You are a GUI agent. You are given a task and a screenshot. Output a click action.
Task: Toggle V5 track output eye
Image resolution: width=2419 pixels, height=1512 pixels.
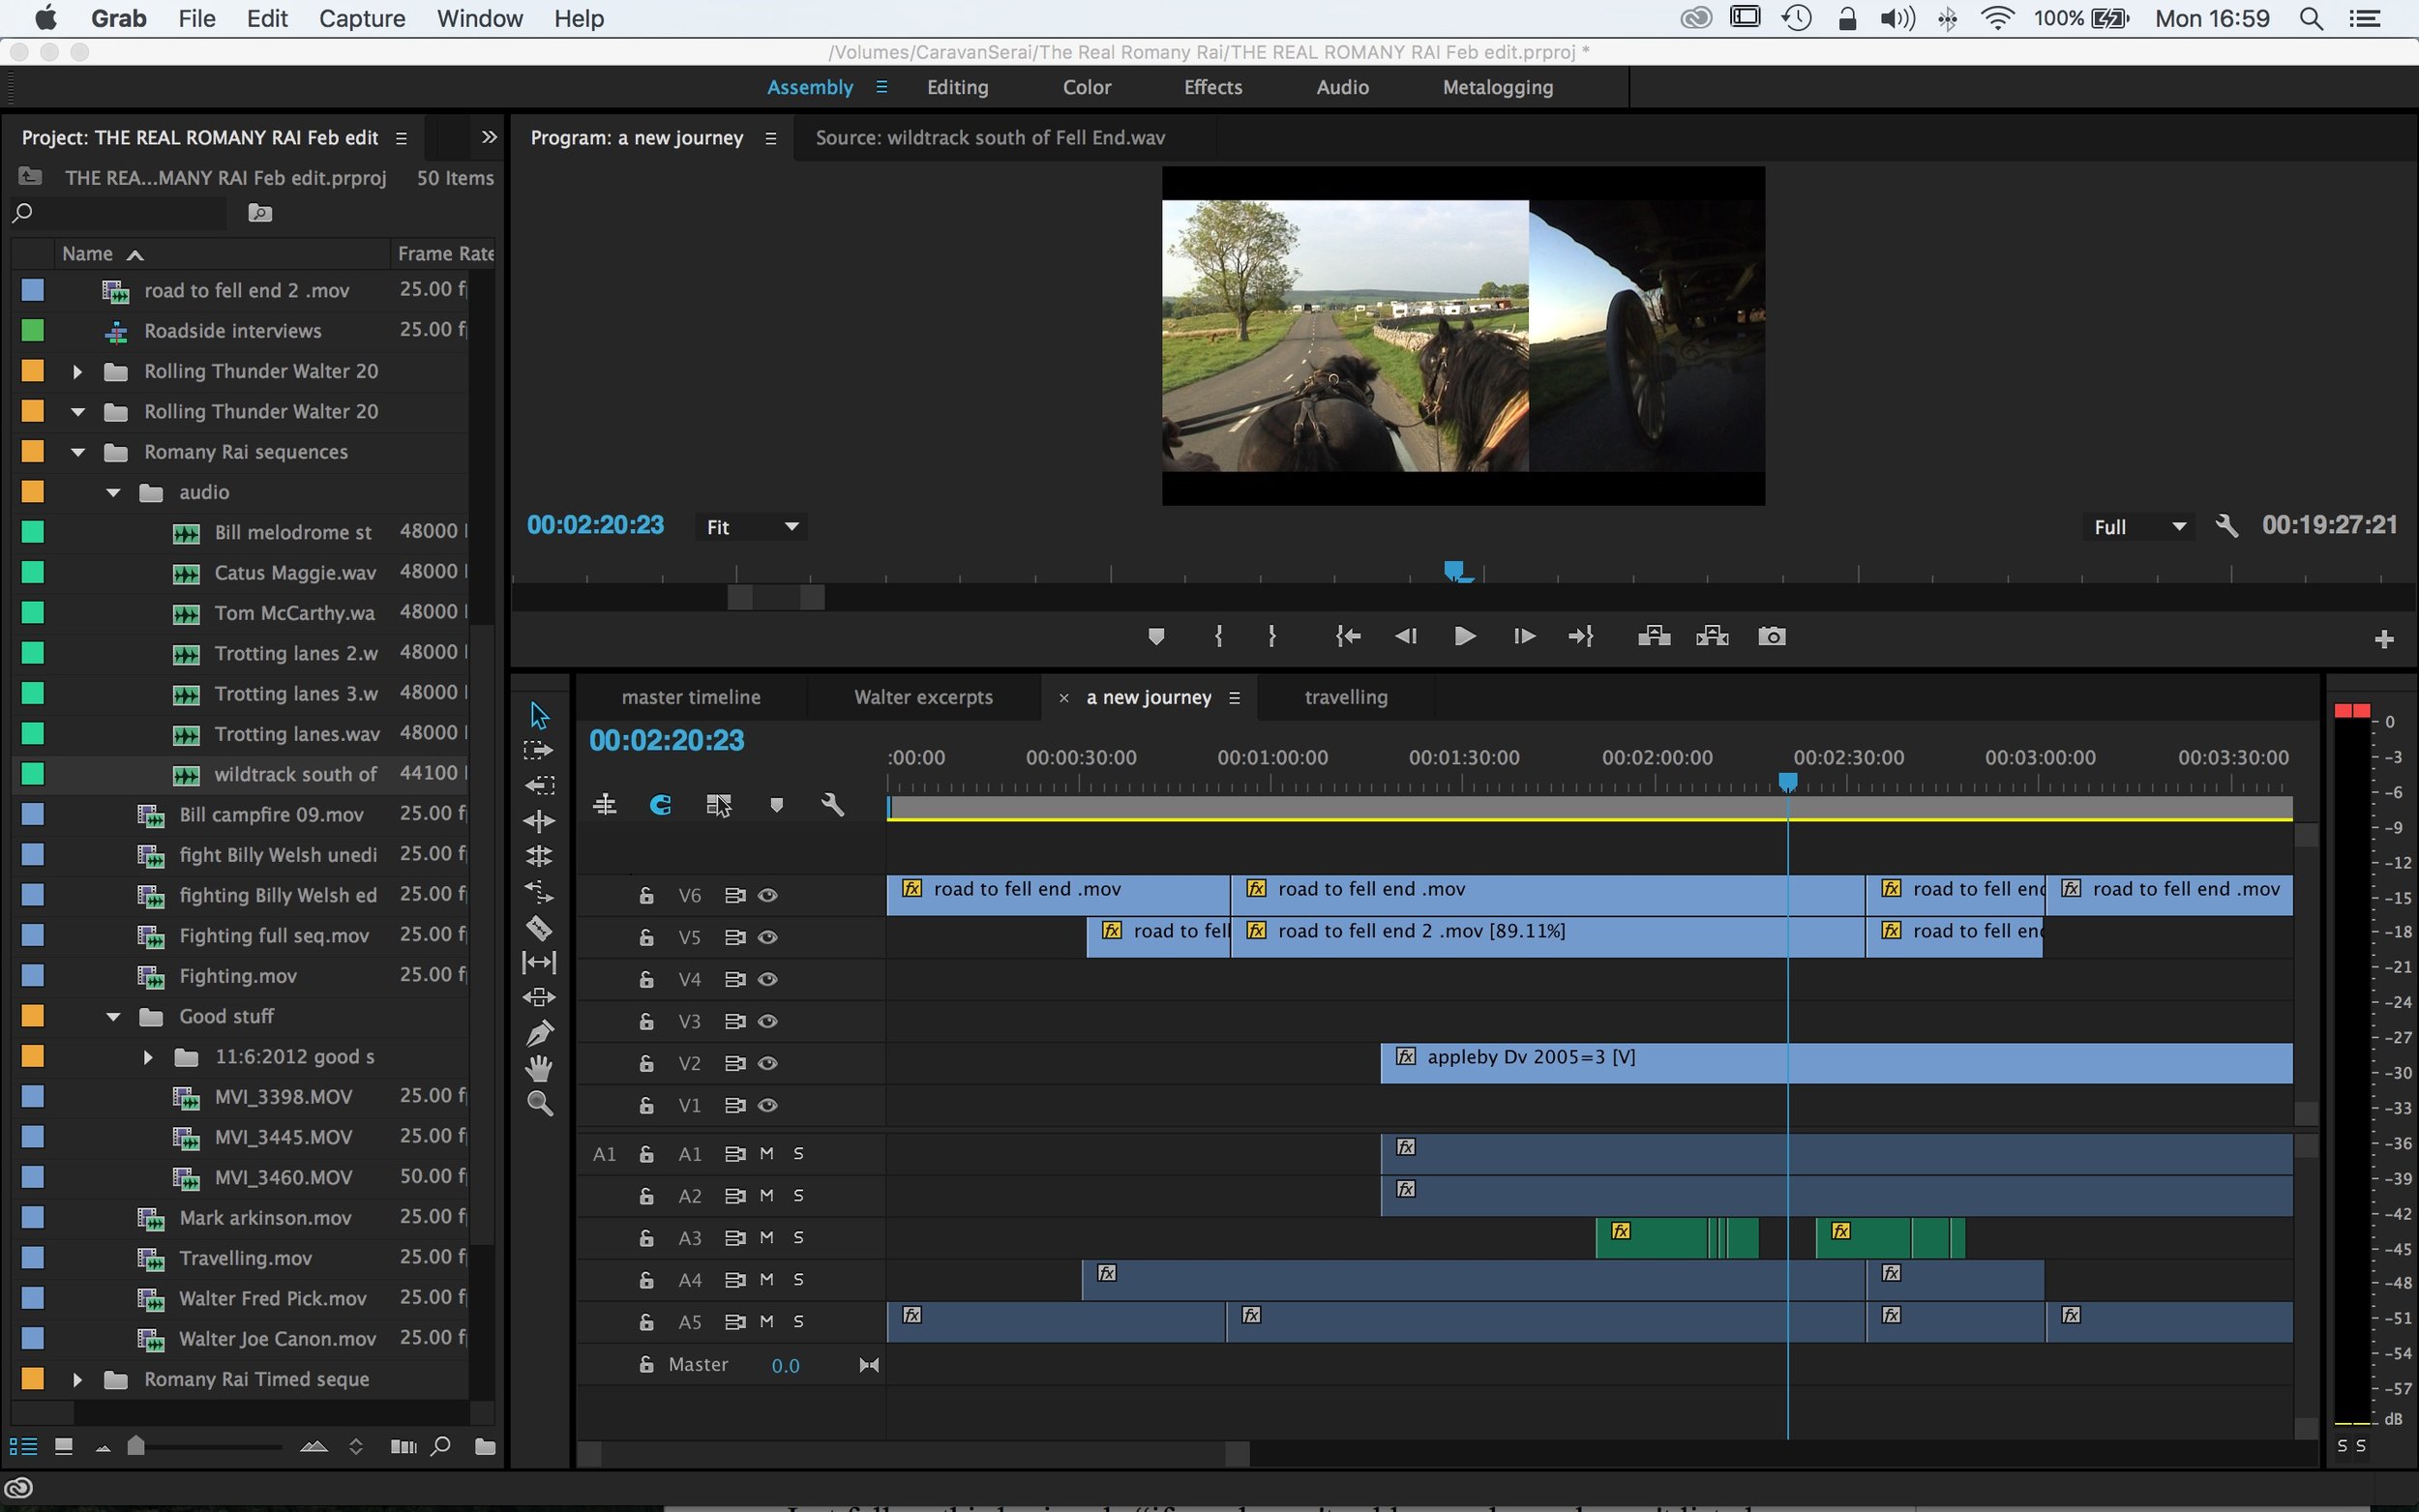coord(767,937)
